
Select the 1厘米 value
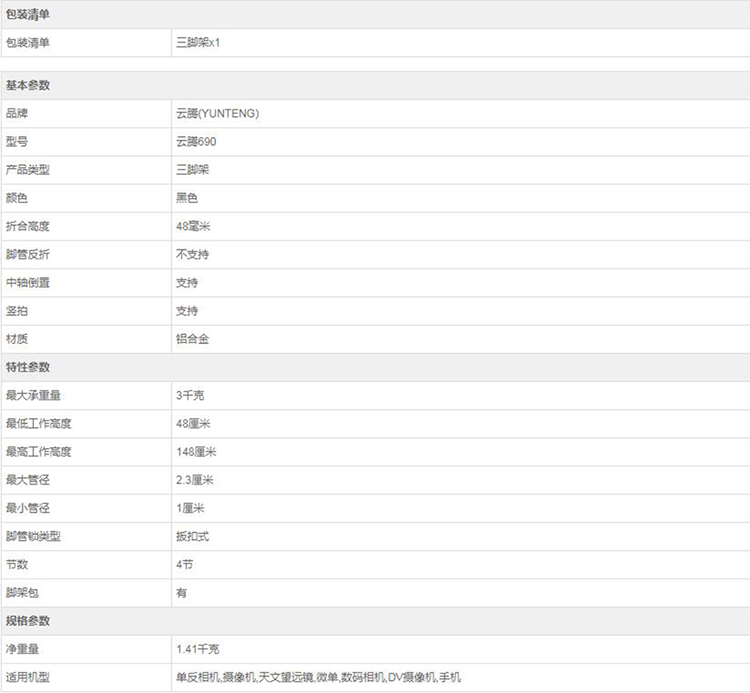coord(190,508)
